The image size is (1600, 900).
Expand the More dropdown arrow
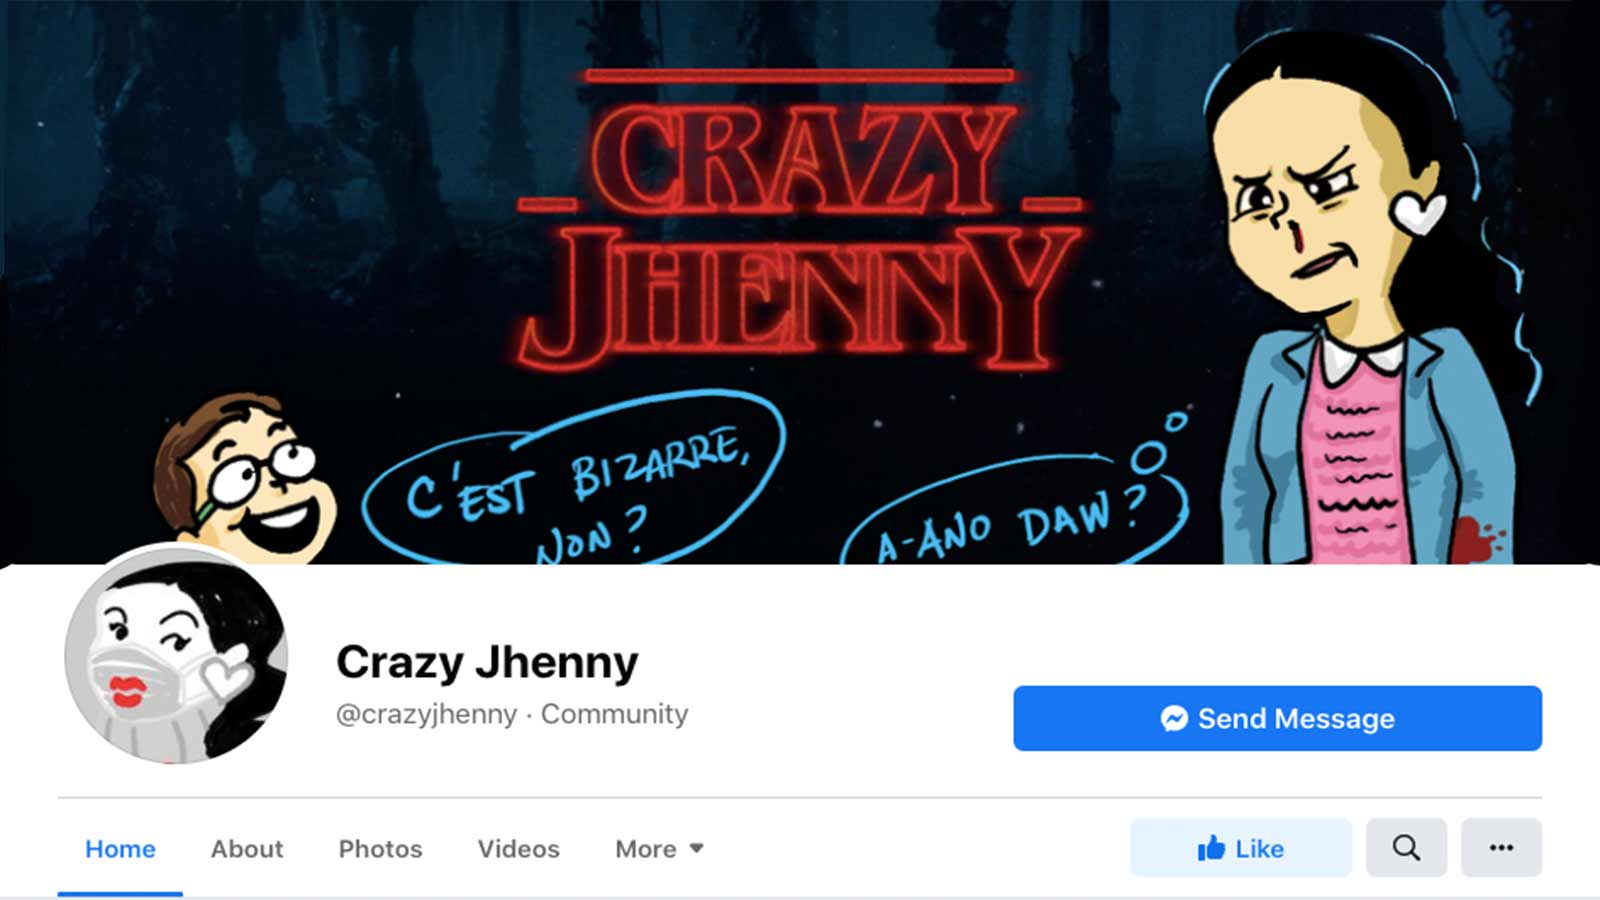tap(697, 848)
